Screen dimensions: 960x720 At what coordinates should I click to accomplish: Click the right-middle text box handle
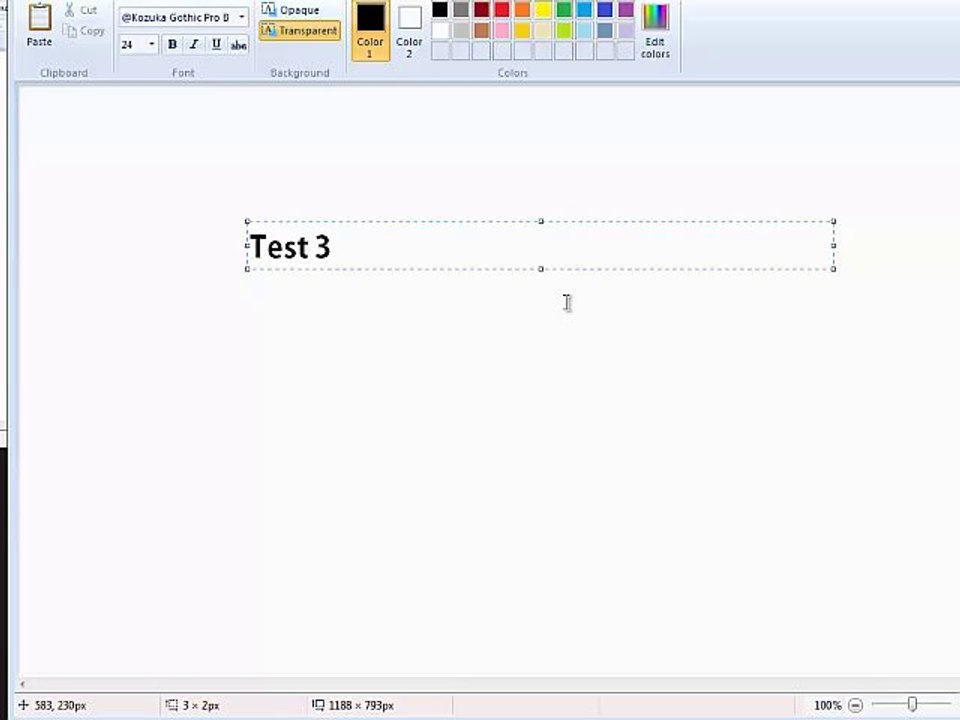point(833,246)
